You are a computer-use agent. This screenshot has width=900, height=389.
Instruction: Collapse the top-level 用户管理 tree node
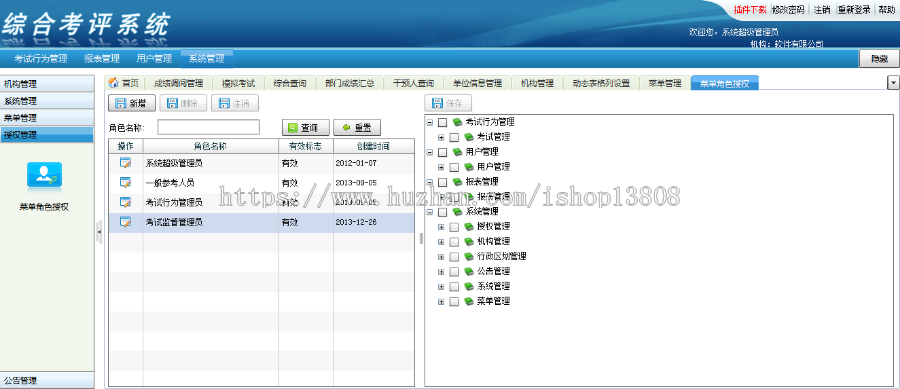point(429,152)
